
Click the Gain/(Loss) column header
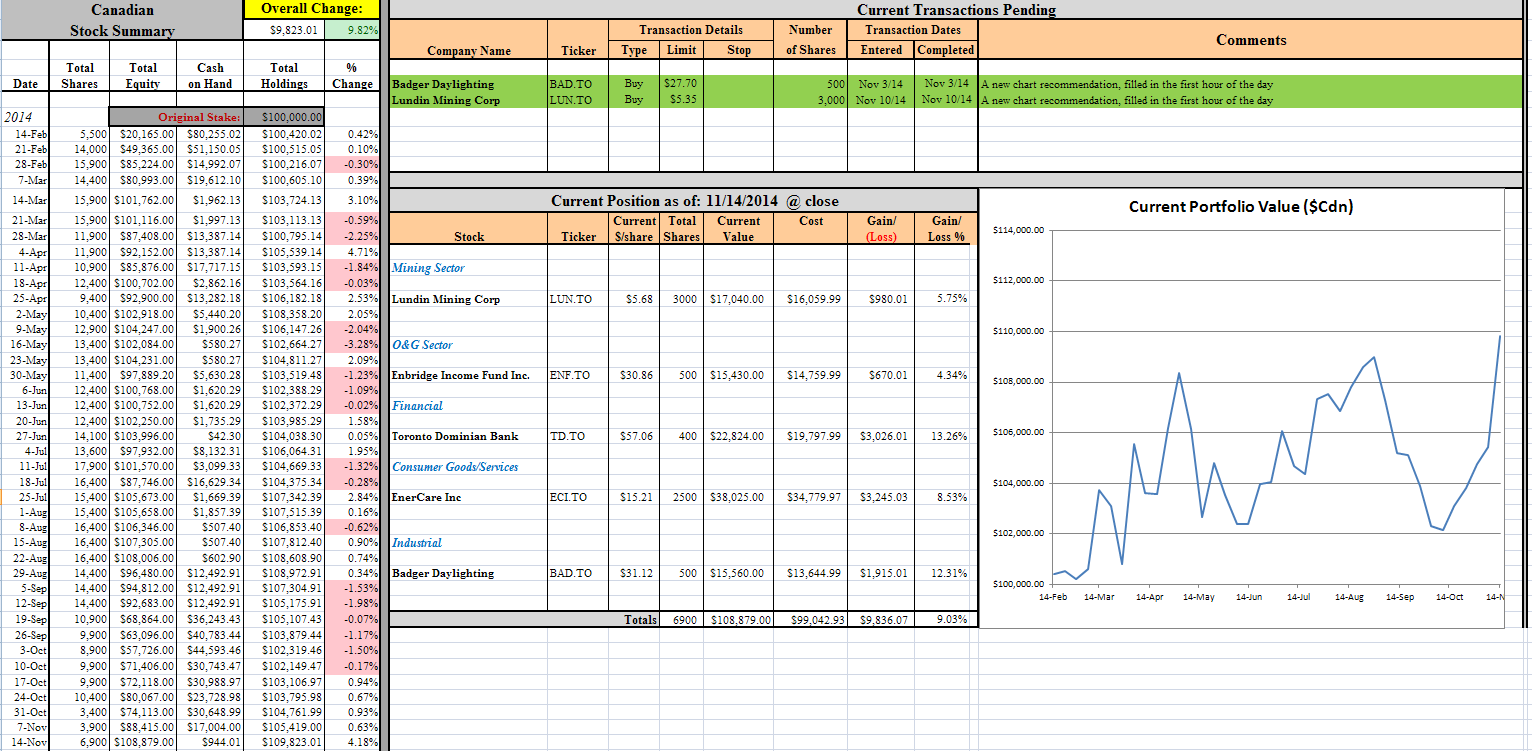tap(881, 229)
